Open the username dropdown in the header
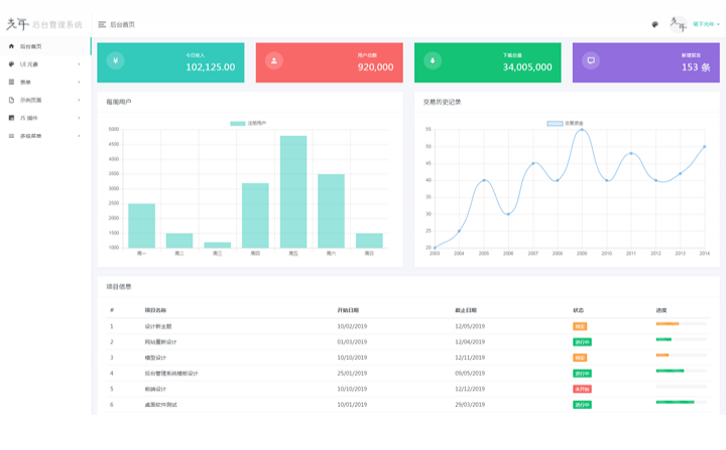 706,24
